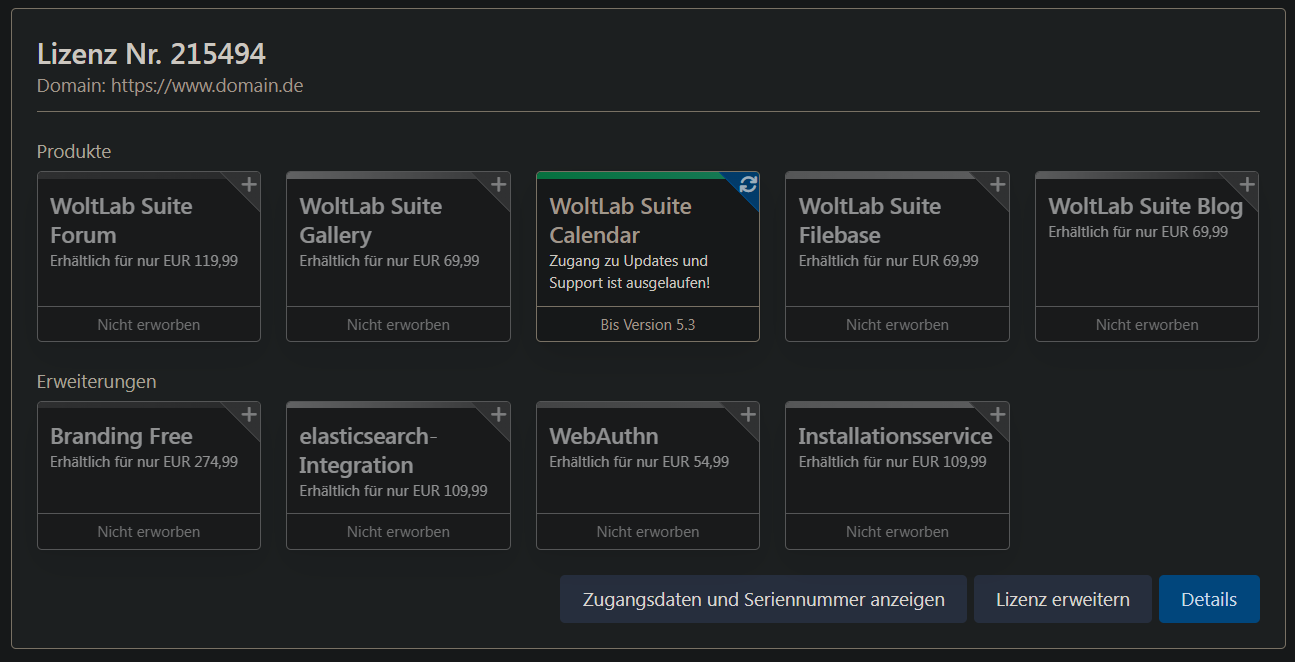Add WebAuthn via its plus icon
The height and width of the screenshot is (662, 1295).
coord(748,415)
